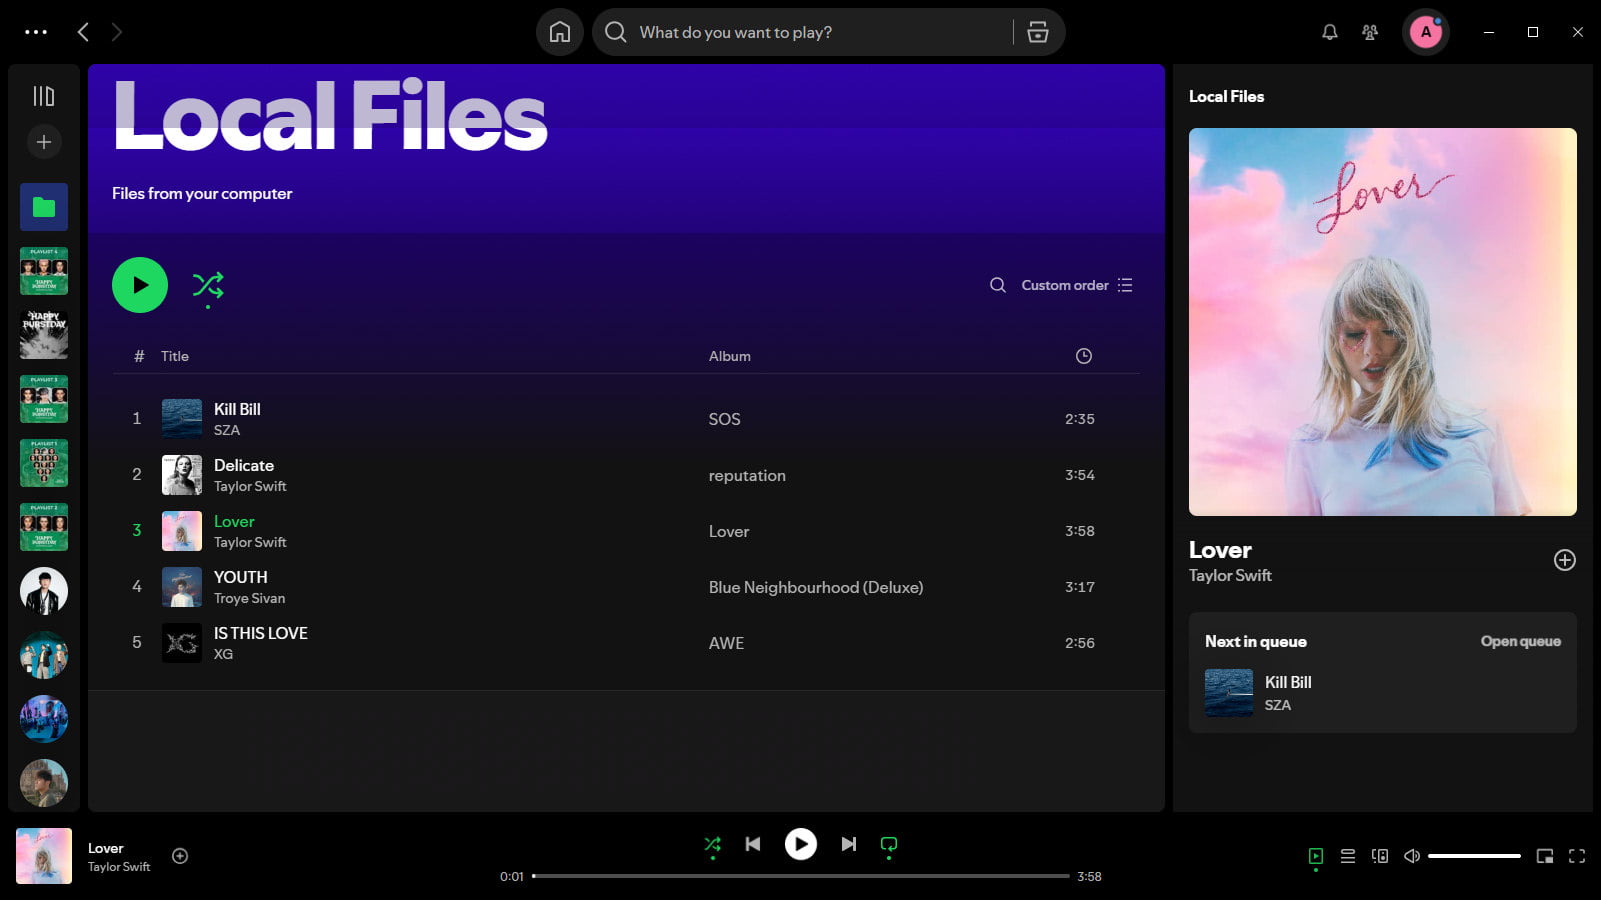Expand Your Library sidebar
Viewport: 1601px width, 900px height.
[x=44, y=96]
